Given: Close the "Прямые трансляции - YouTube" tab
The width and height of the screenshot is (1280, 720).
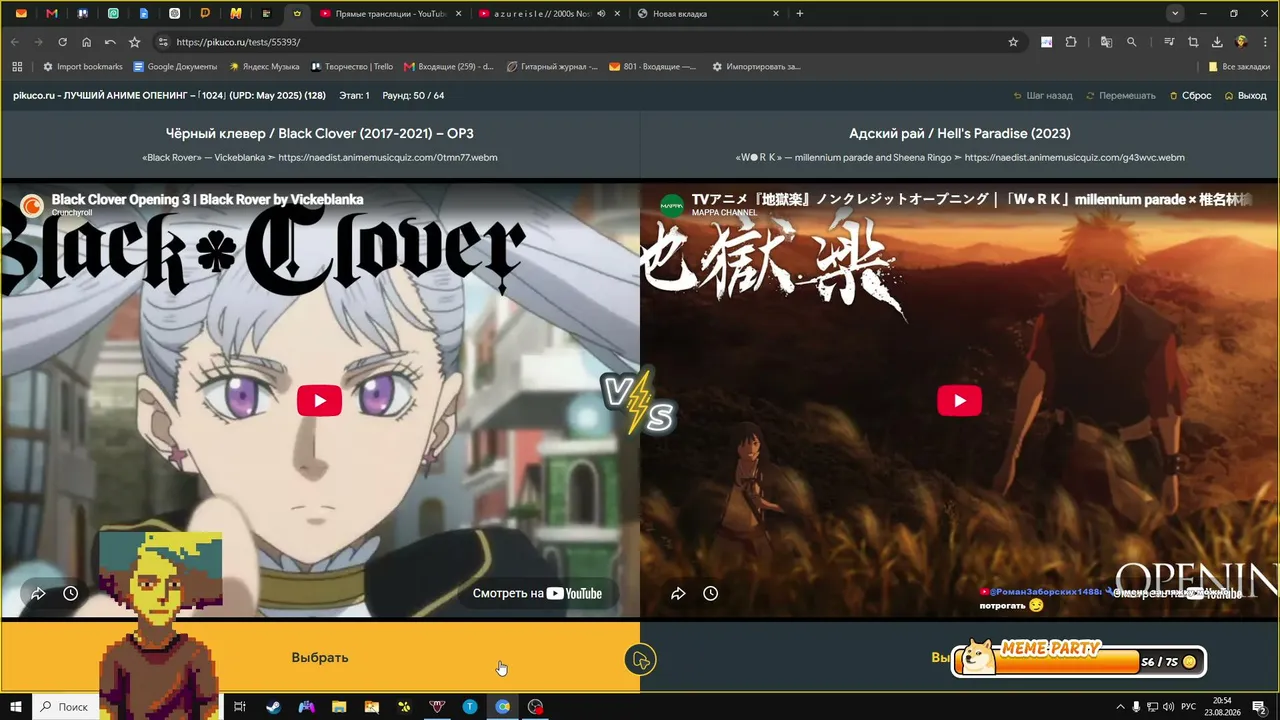Looking at the screenshot, I should pyautogui.click(x=458, y=14).
